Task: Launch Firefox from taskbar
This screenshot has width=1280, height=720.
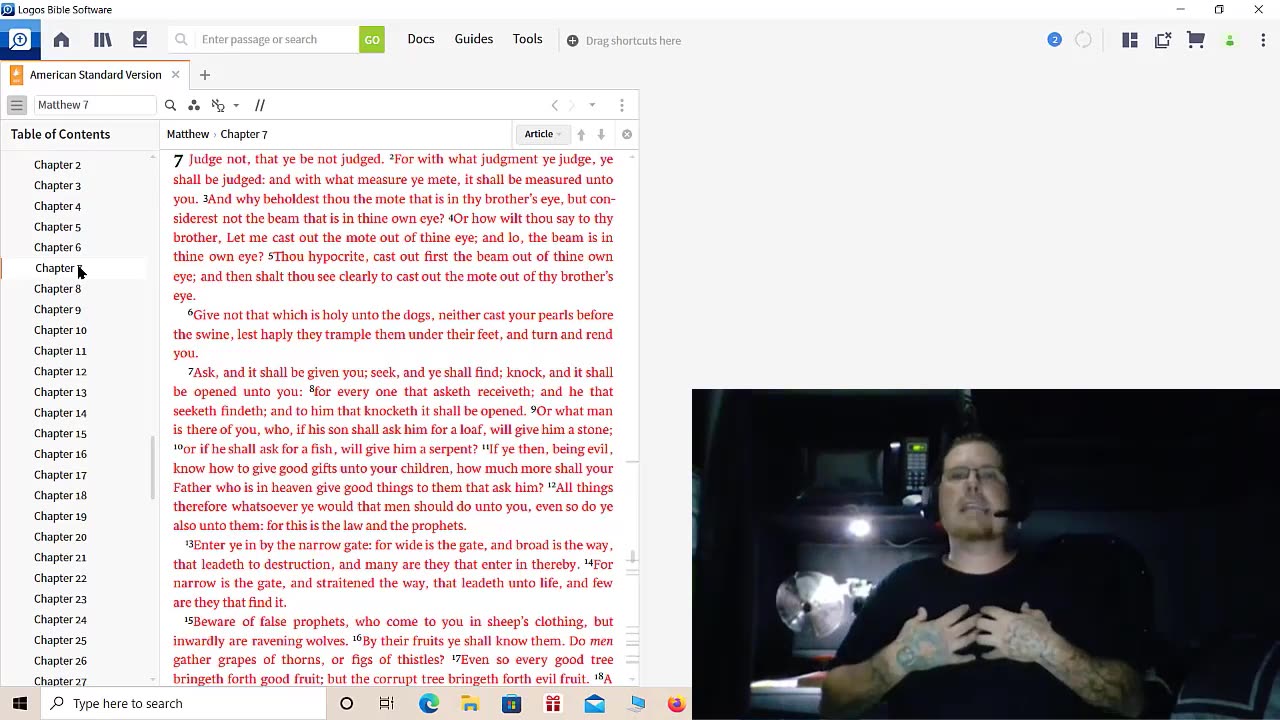Action: point(677,704)
